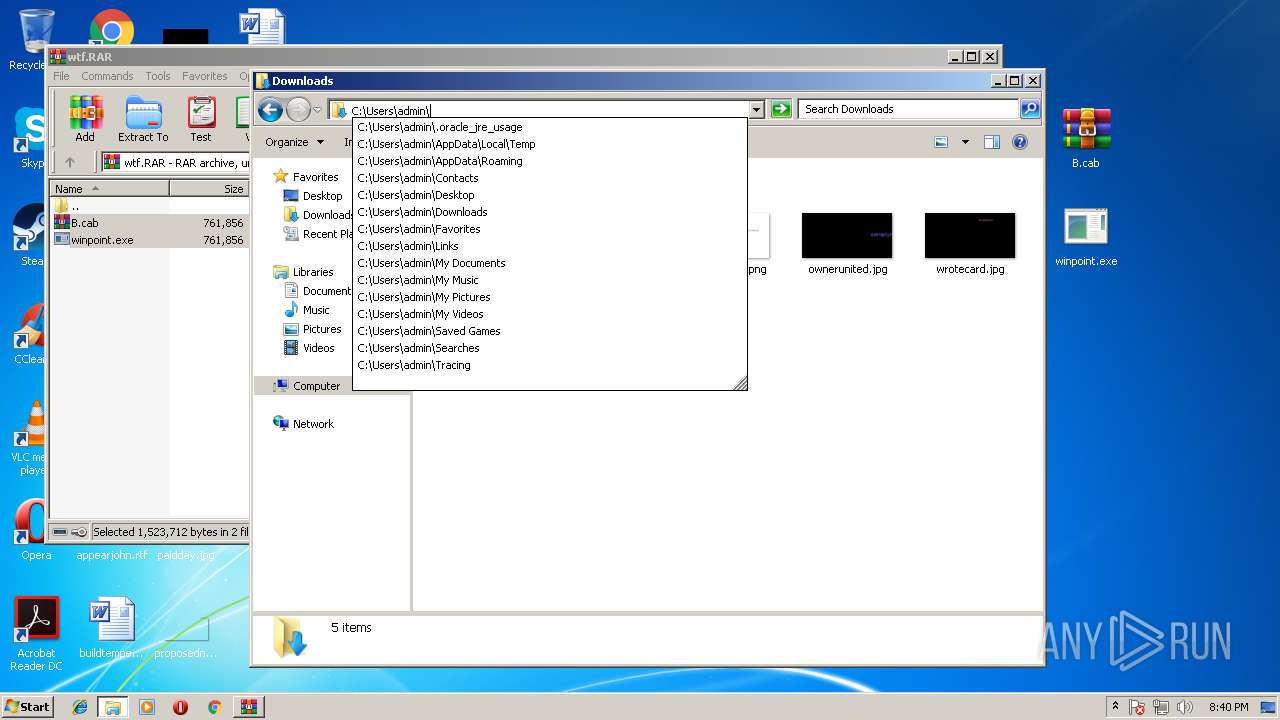Choose C:\Users\admin\My Videos suggestion
This screenshot has height=720, width=1280.
[x=550, y=314]
